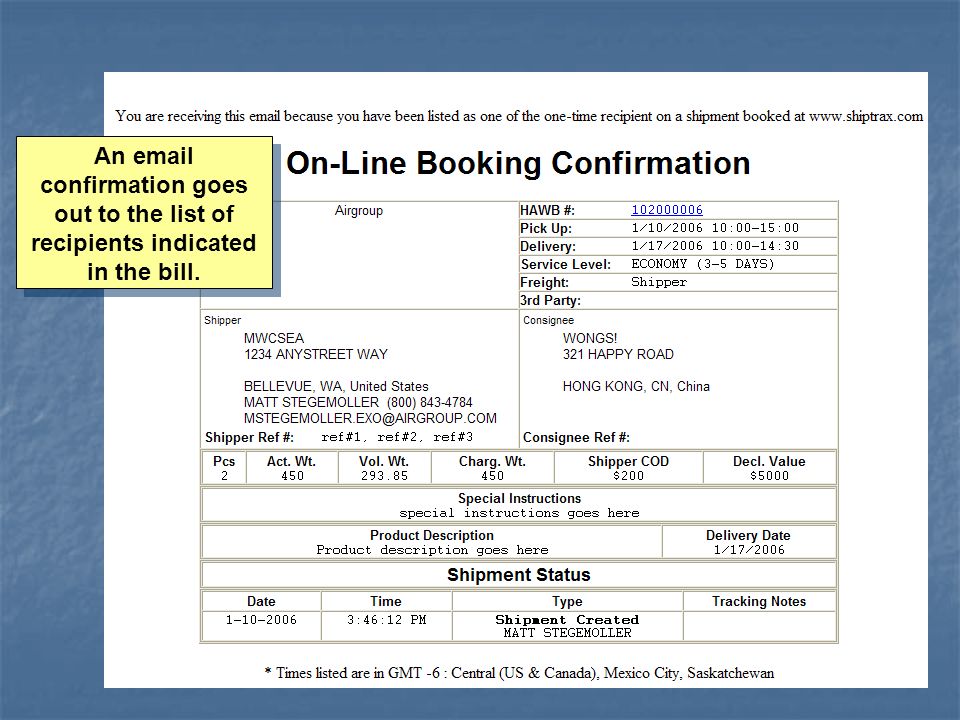Click status time 3:46:12 PM

pos(386,620)
